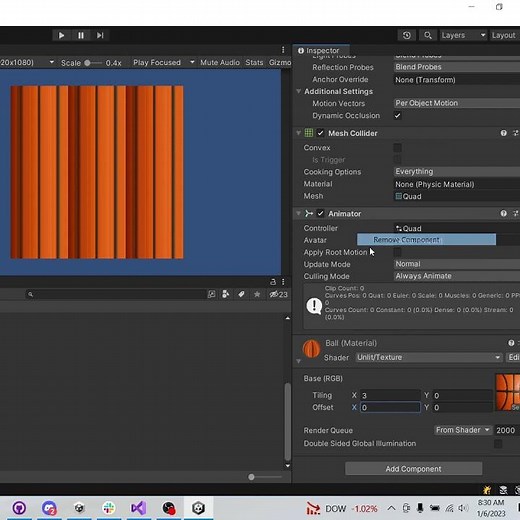This screenshot has width=520, height=520.
Task: Click the Tiling X field
Action: point(390,396)
